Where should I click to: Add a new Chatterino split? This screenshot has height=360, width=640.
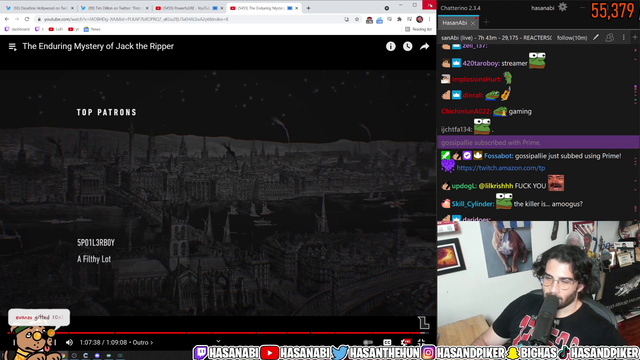pos(635,38)
